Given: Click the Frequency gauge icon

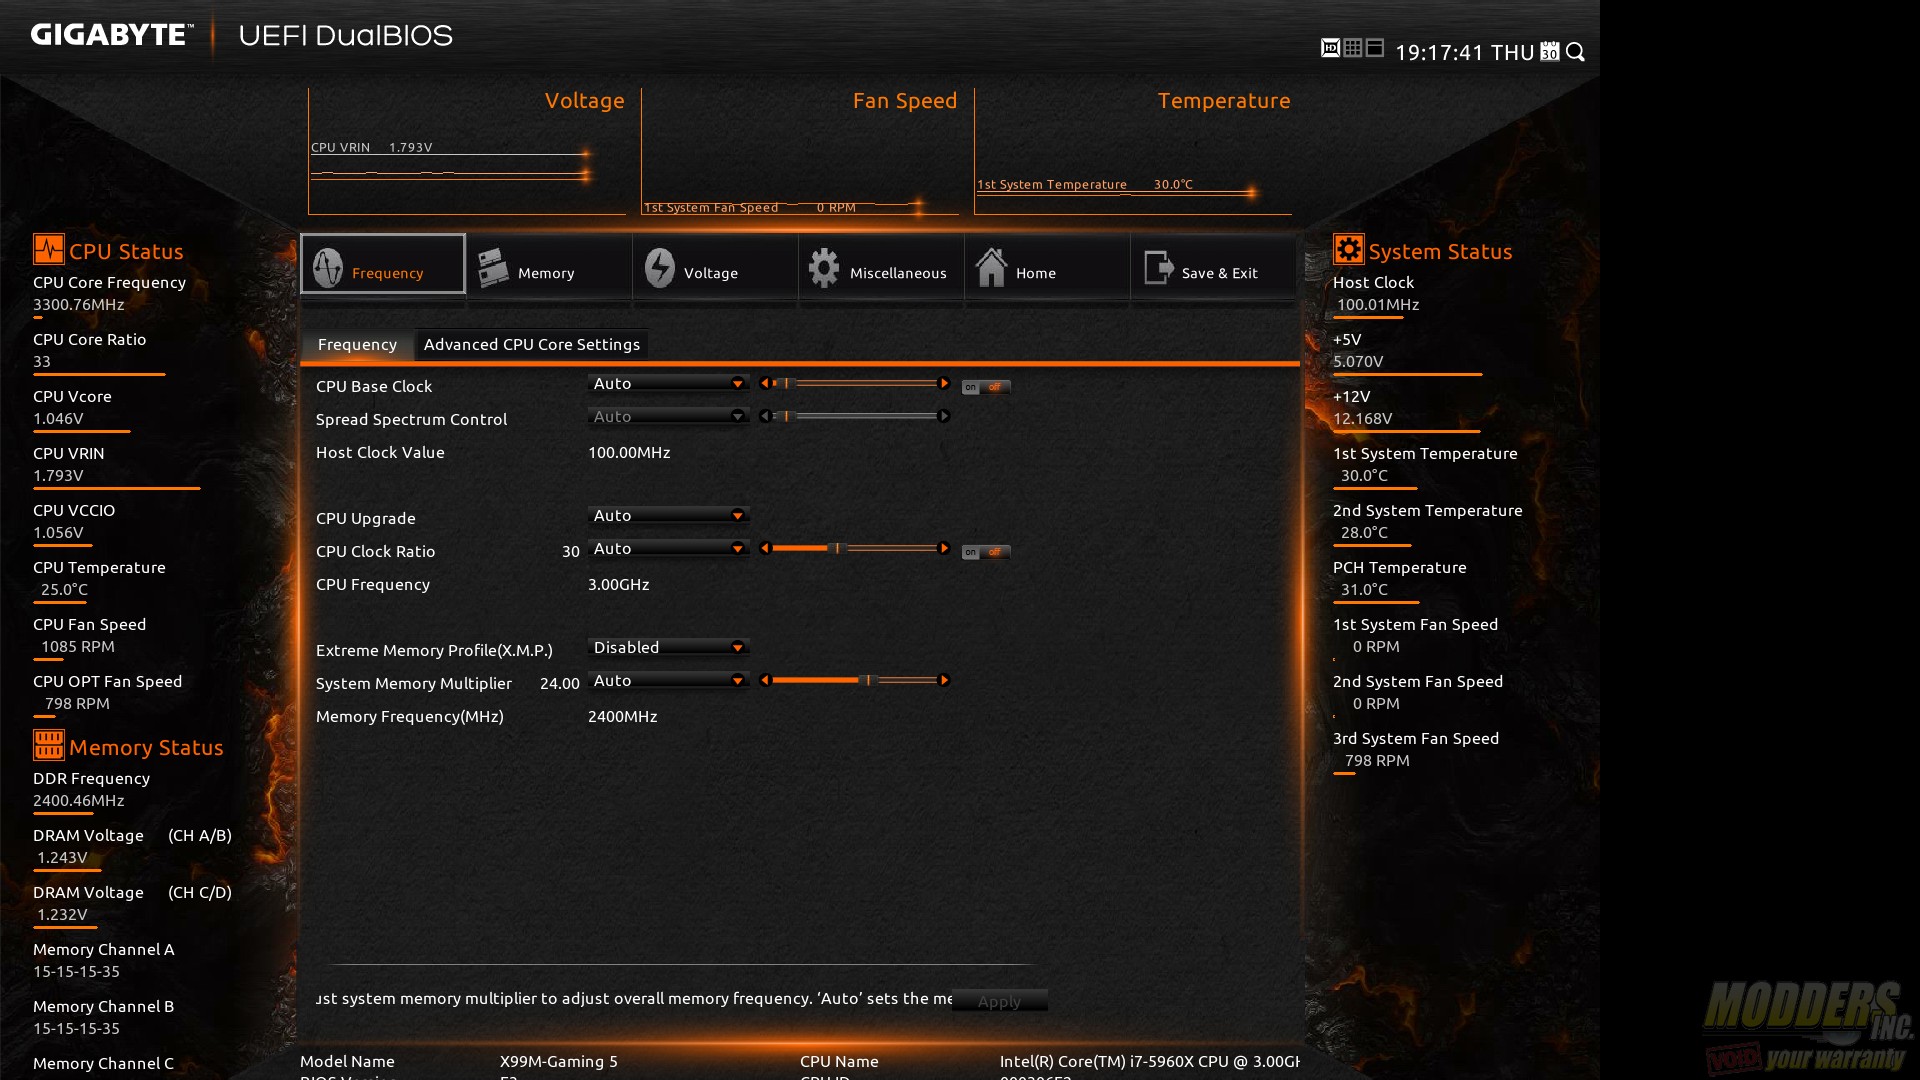Looking at the screenshot, I should click(328, 268).
